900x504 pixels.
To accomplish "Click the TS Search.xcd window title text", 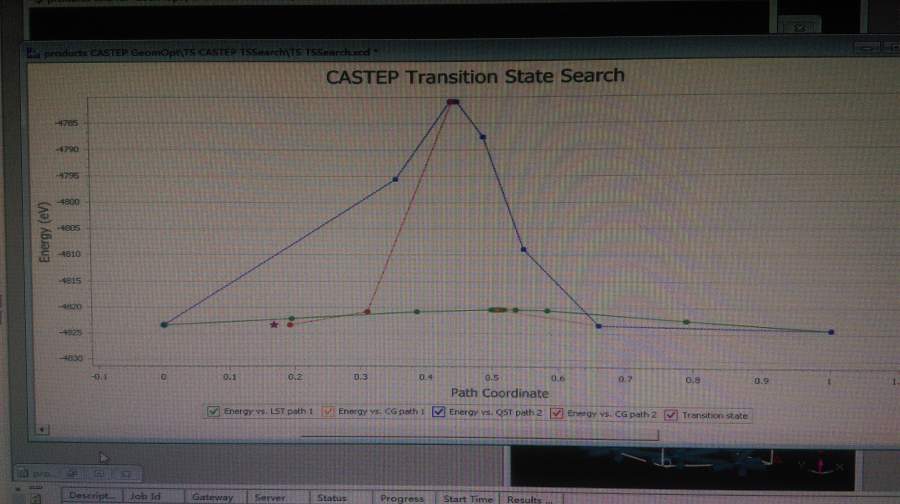I will 211,52.
